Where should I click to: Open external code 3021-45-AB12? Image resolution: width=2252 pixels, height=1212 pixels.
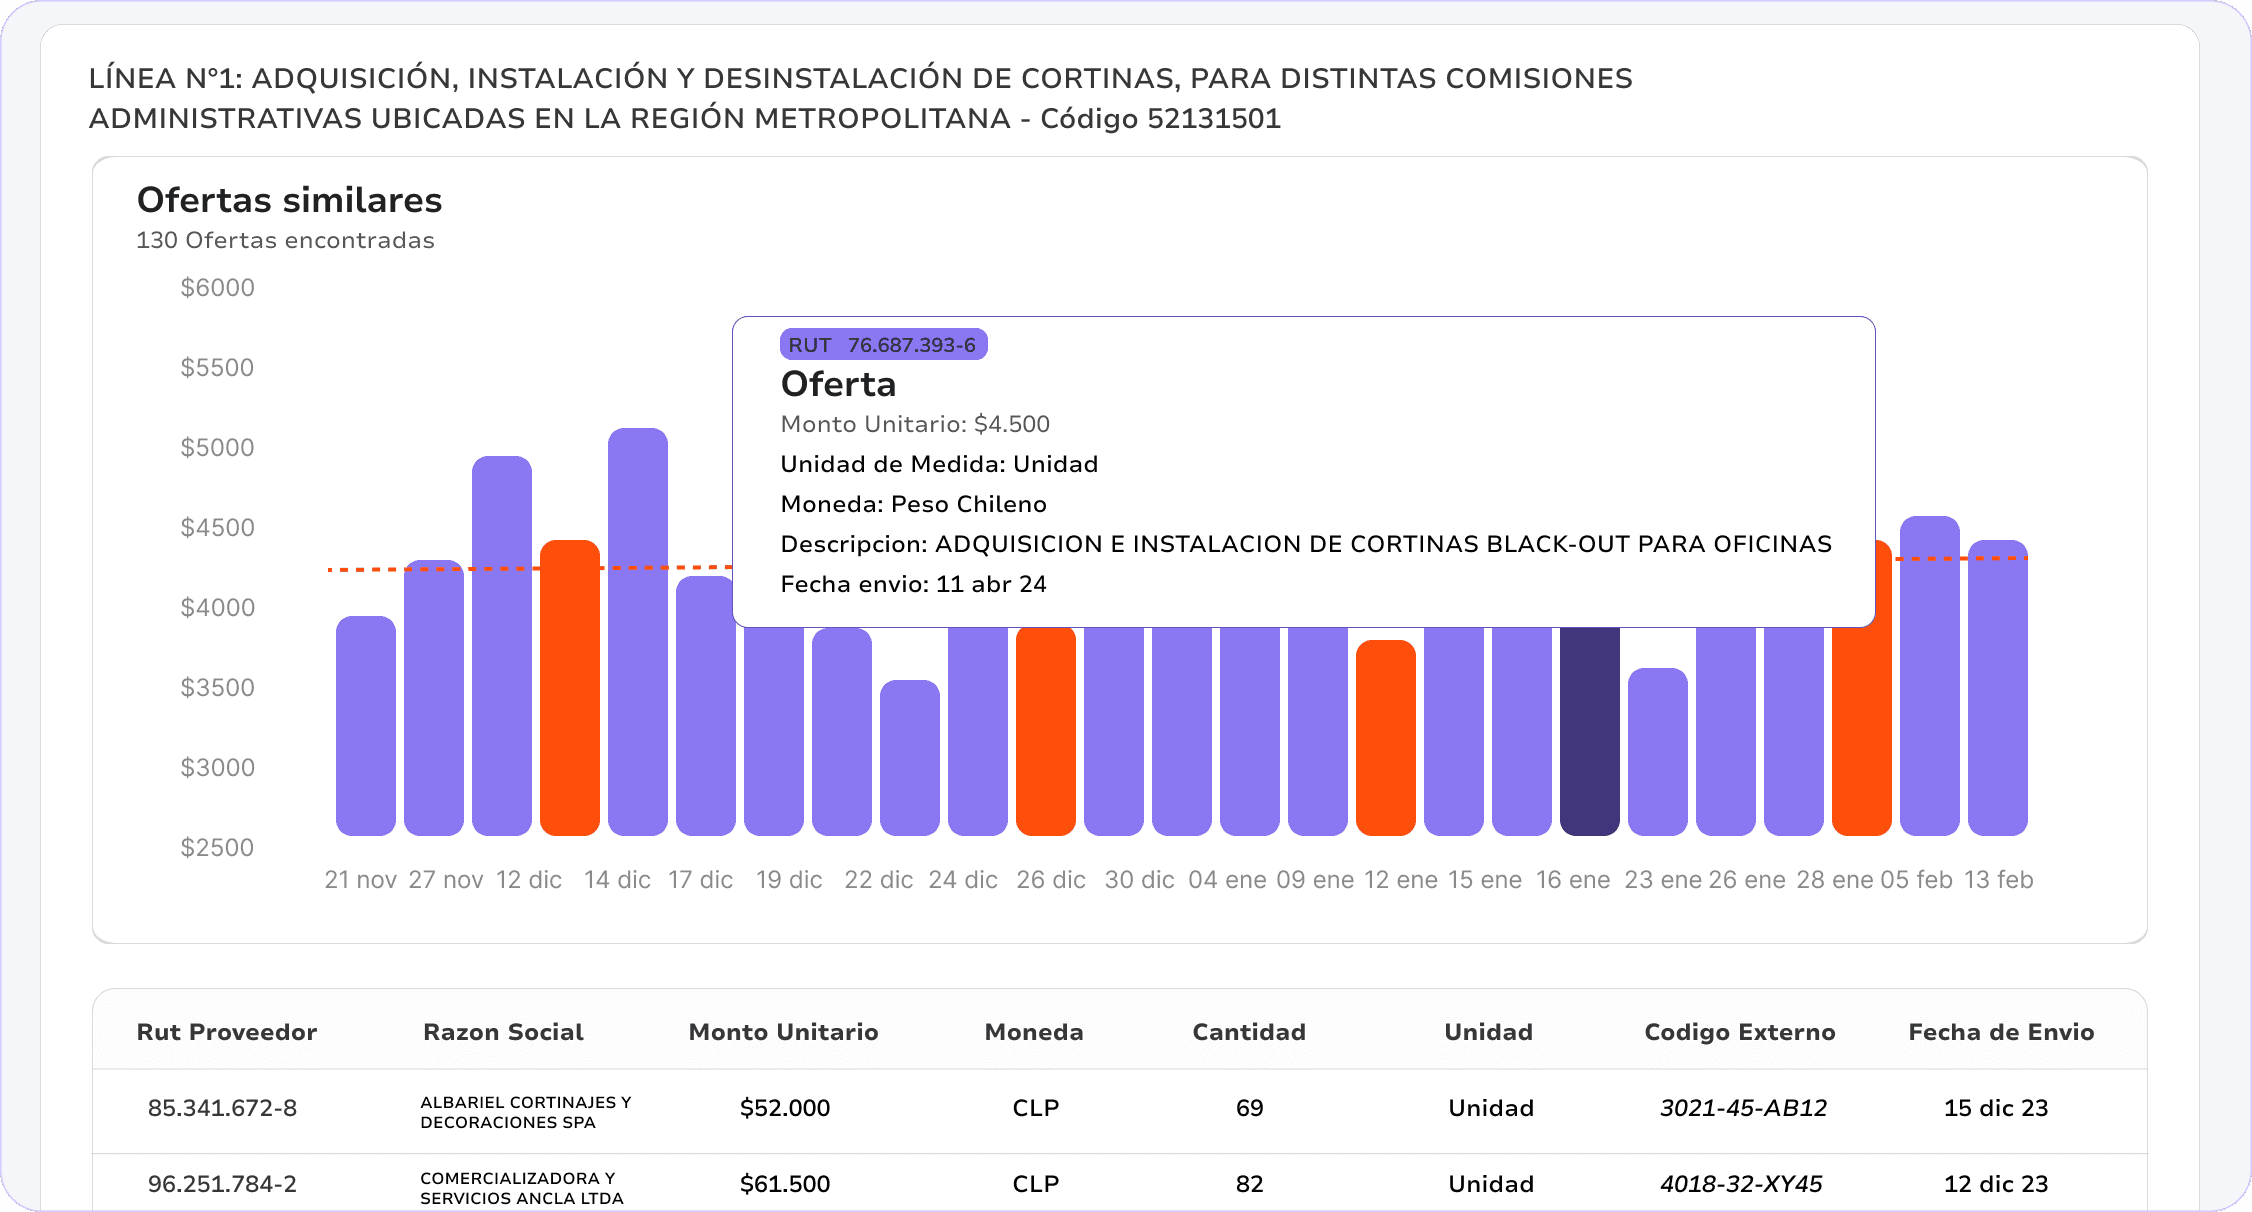(1743, 1108)
